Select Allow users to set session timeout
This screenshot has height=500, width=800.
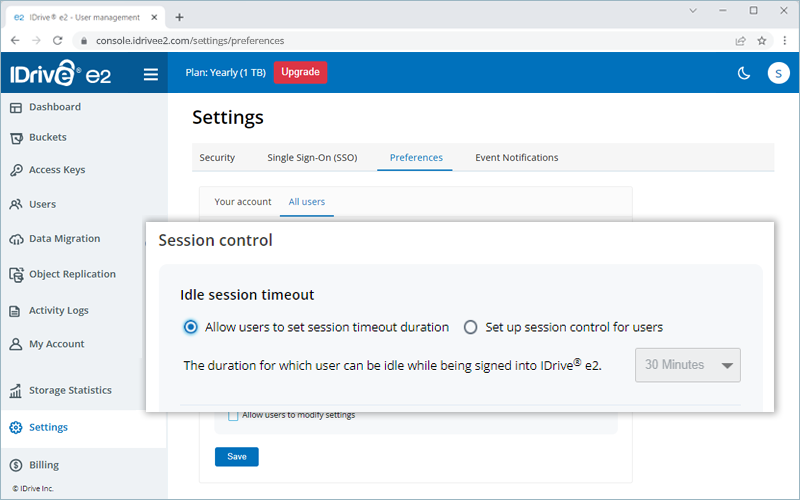191,327
